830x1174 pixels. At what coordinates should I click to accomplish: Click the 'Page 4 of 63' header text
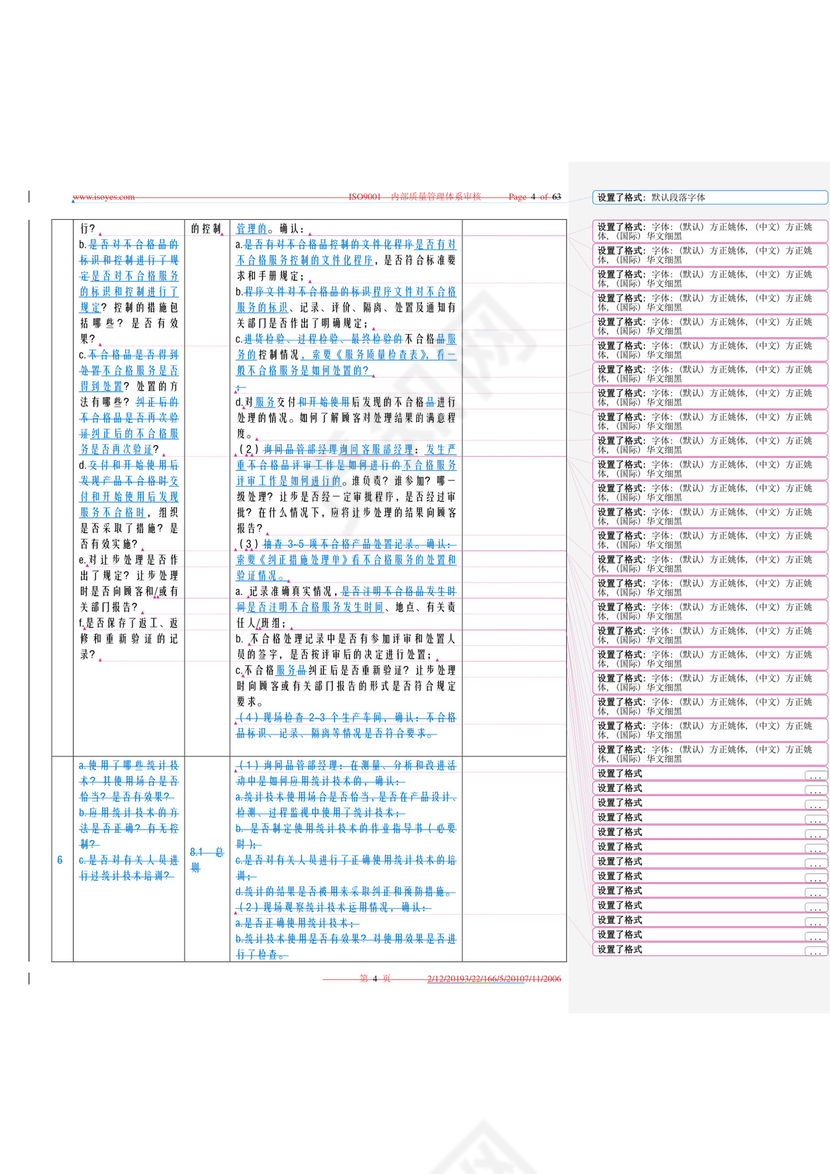click(x=535, y=198)
